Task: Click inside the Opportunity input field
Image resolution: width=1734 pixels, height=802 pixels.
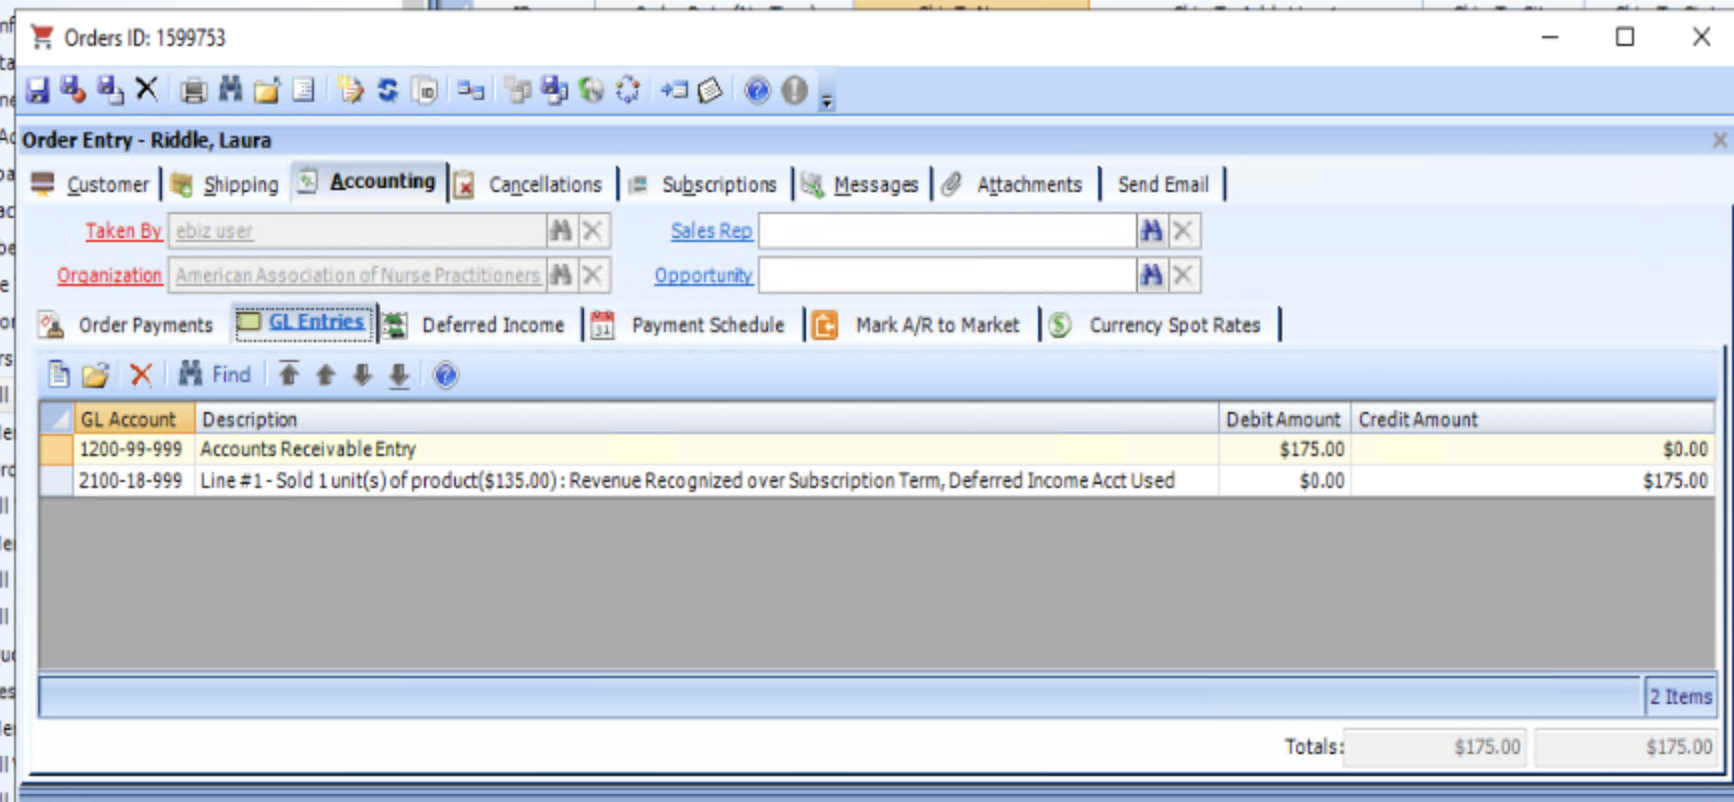Action: [947, 275]
